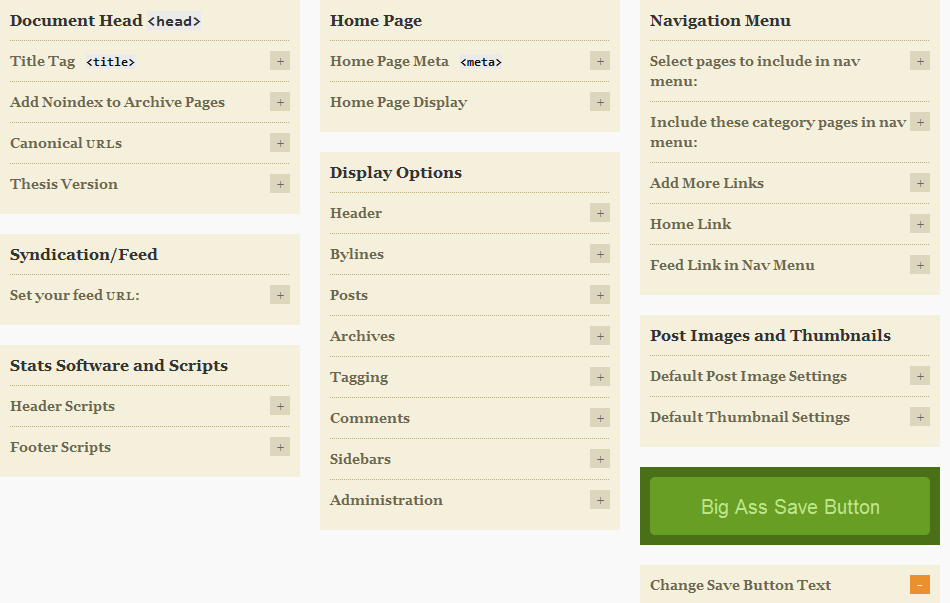Expand Bylines display options
This screenshot has height=603, width=950.
pyautogui.click(x=600, y=255)
